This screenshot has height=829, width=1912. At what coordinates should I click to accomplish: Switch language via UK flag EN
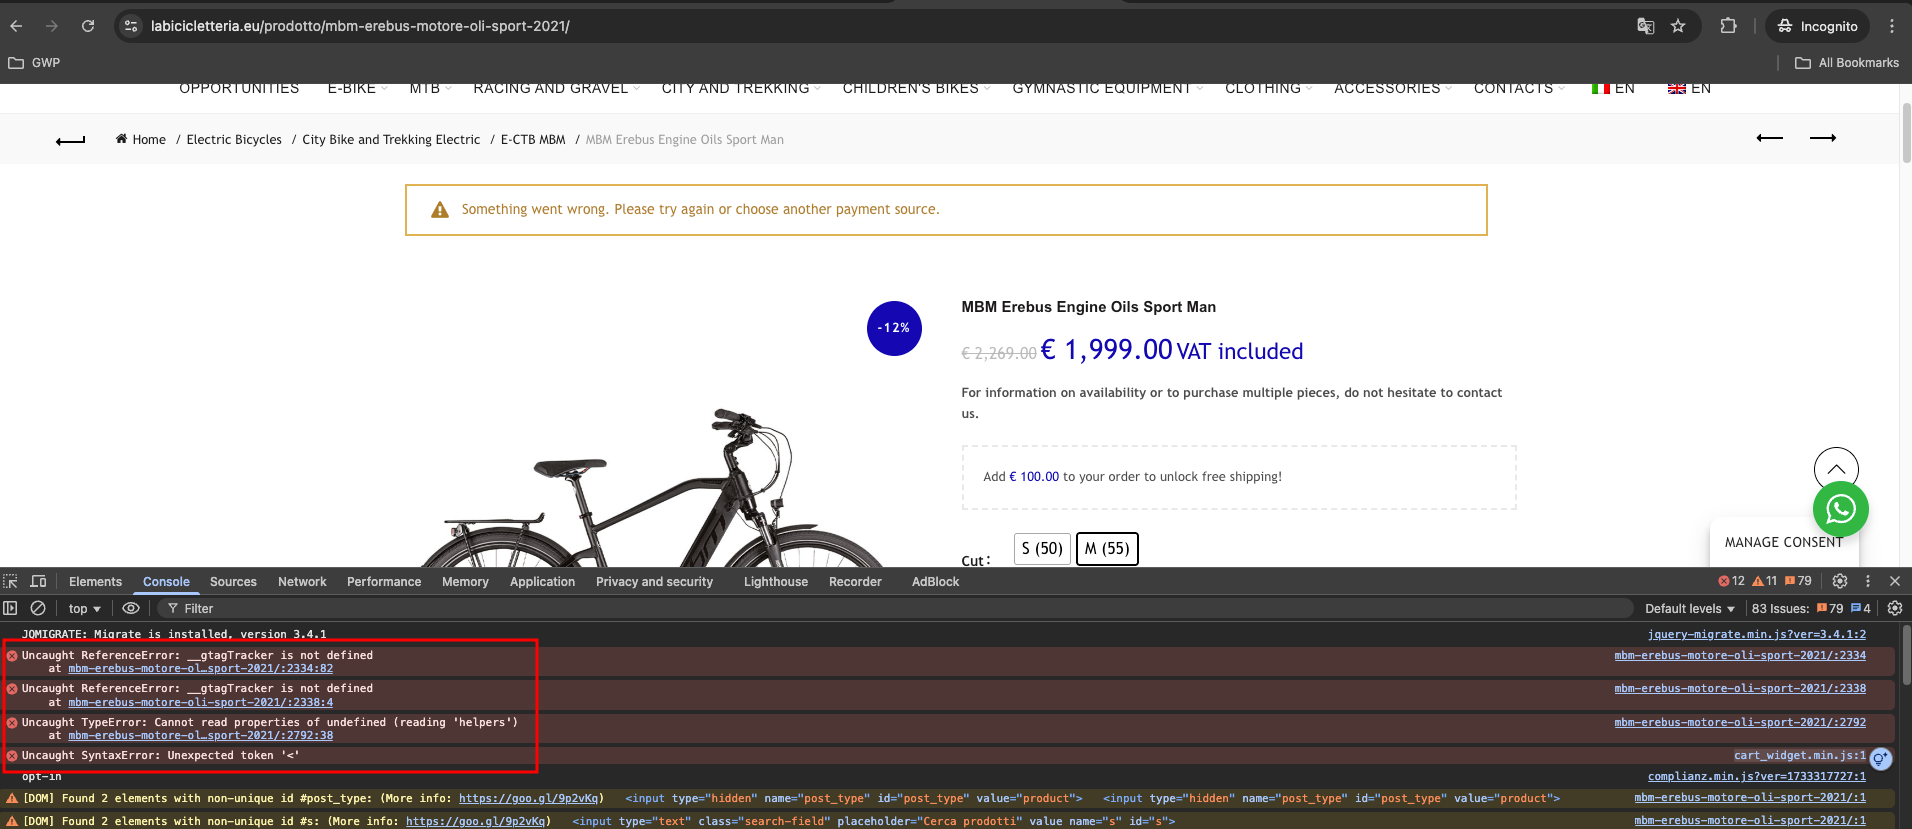(1689, 88)
